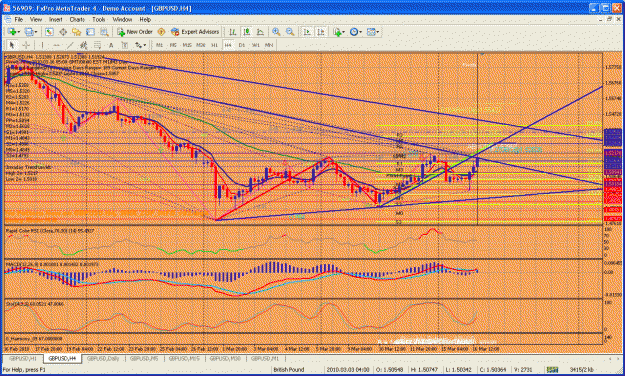Open the View menu

tap(36, 19)
